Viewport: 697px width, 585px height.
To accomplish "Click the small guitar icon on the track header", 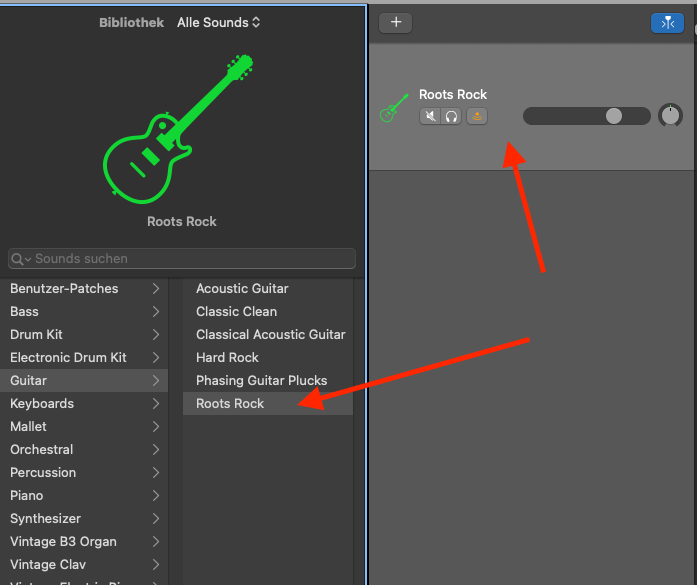I will click(394, 108).
